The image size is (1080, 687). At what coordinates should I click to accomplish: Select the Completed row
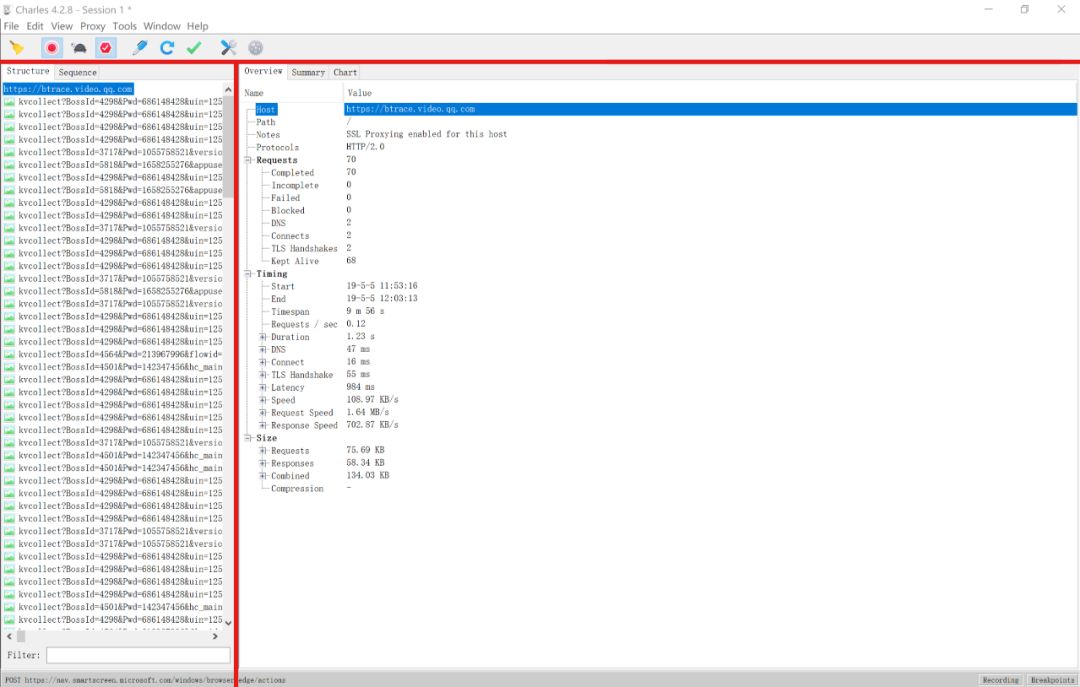tap(660, 172)
